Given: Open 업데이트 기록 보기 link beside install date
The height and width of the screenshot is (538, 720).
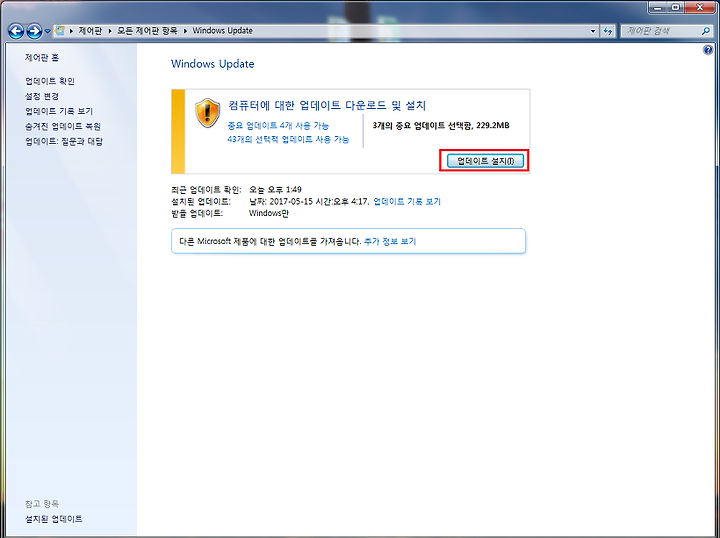Looking at the screenshot, I should coord(407,201).
